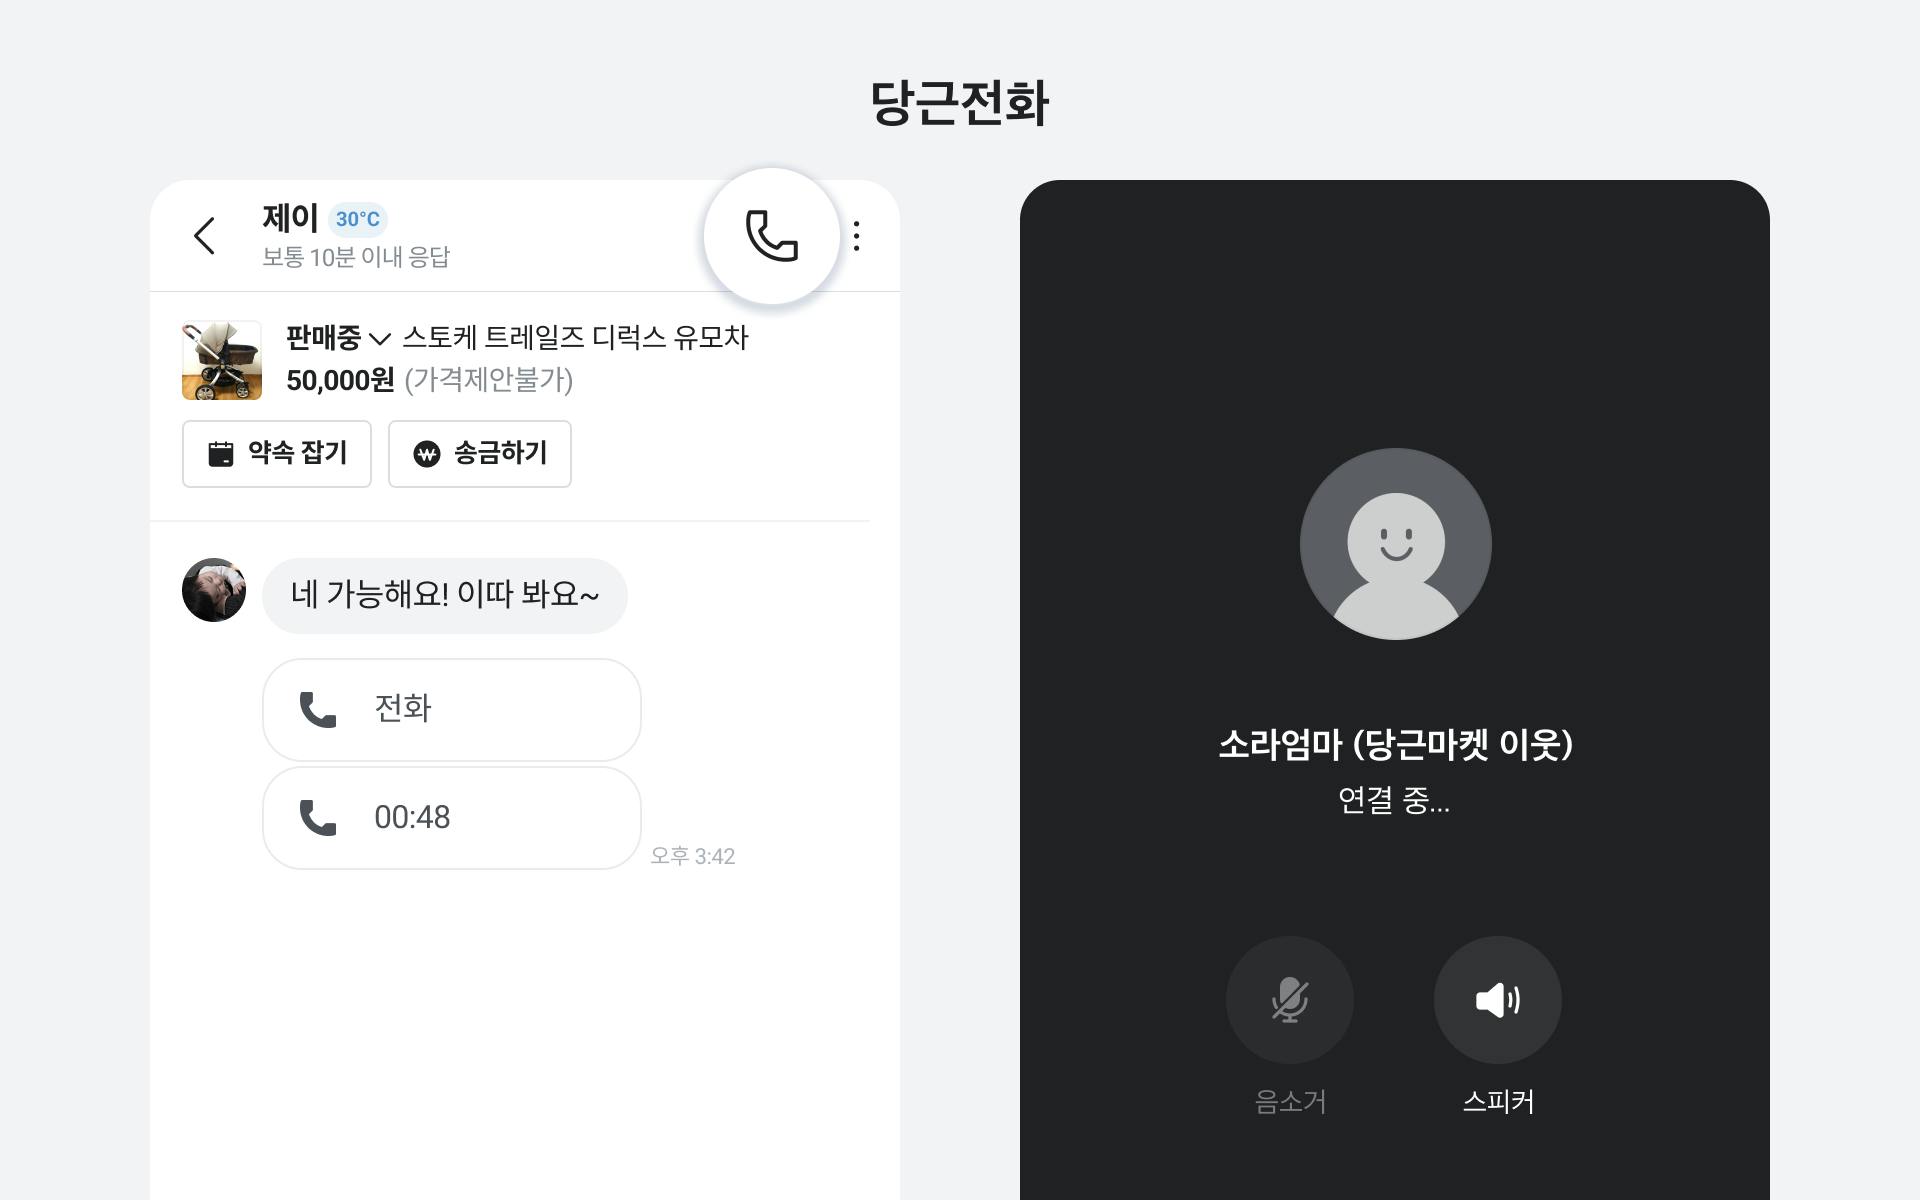
Task: Toggle the speaker button on
Action: coord(1497,999)
